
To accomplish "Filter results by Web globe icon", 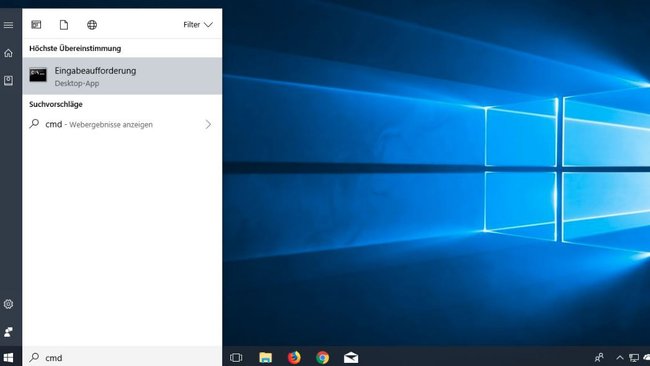I will (92, 25).
